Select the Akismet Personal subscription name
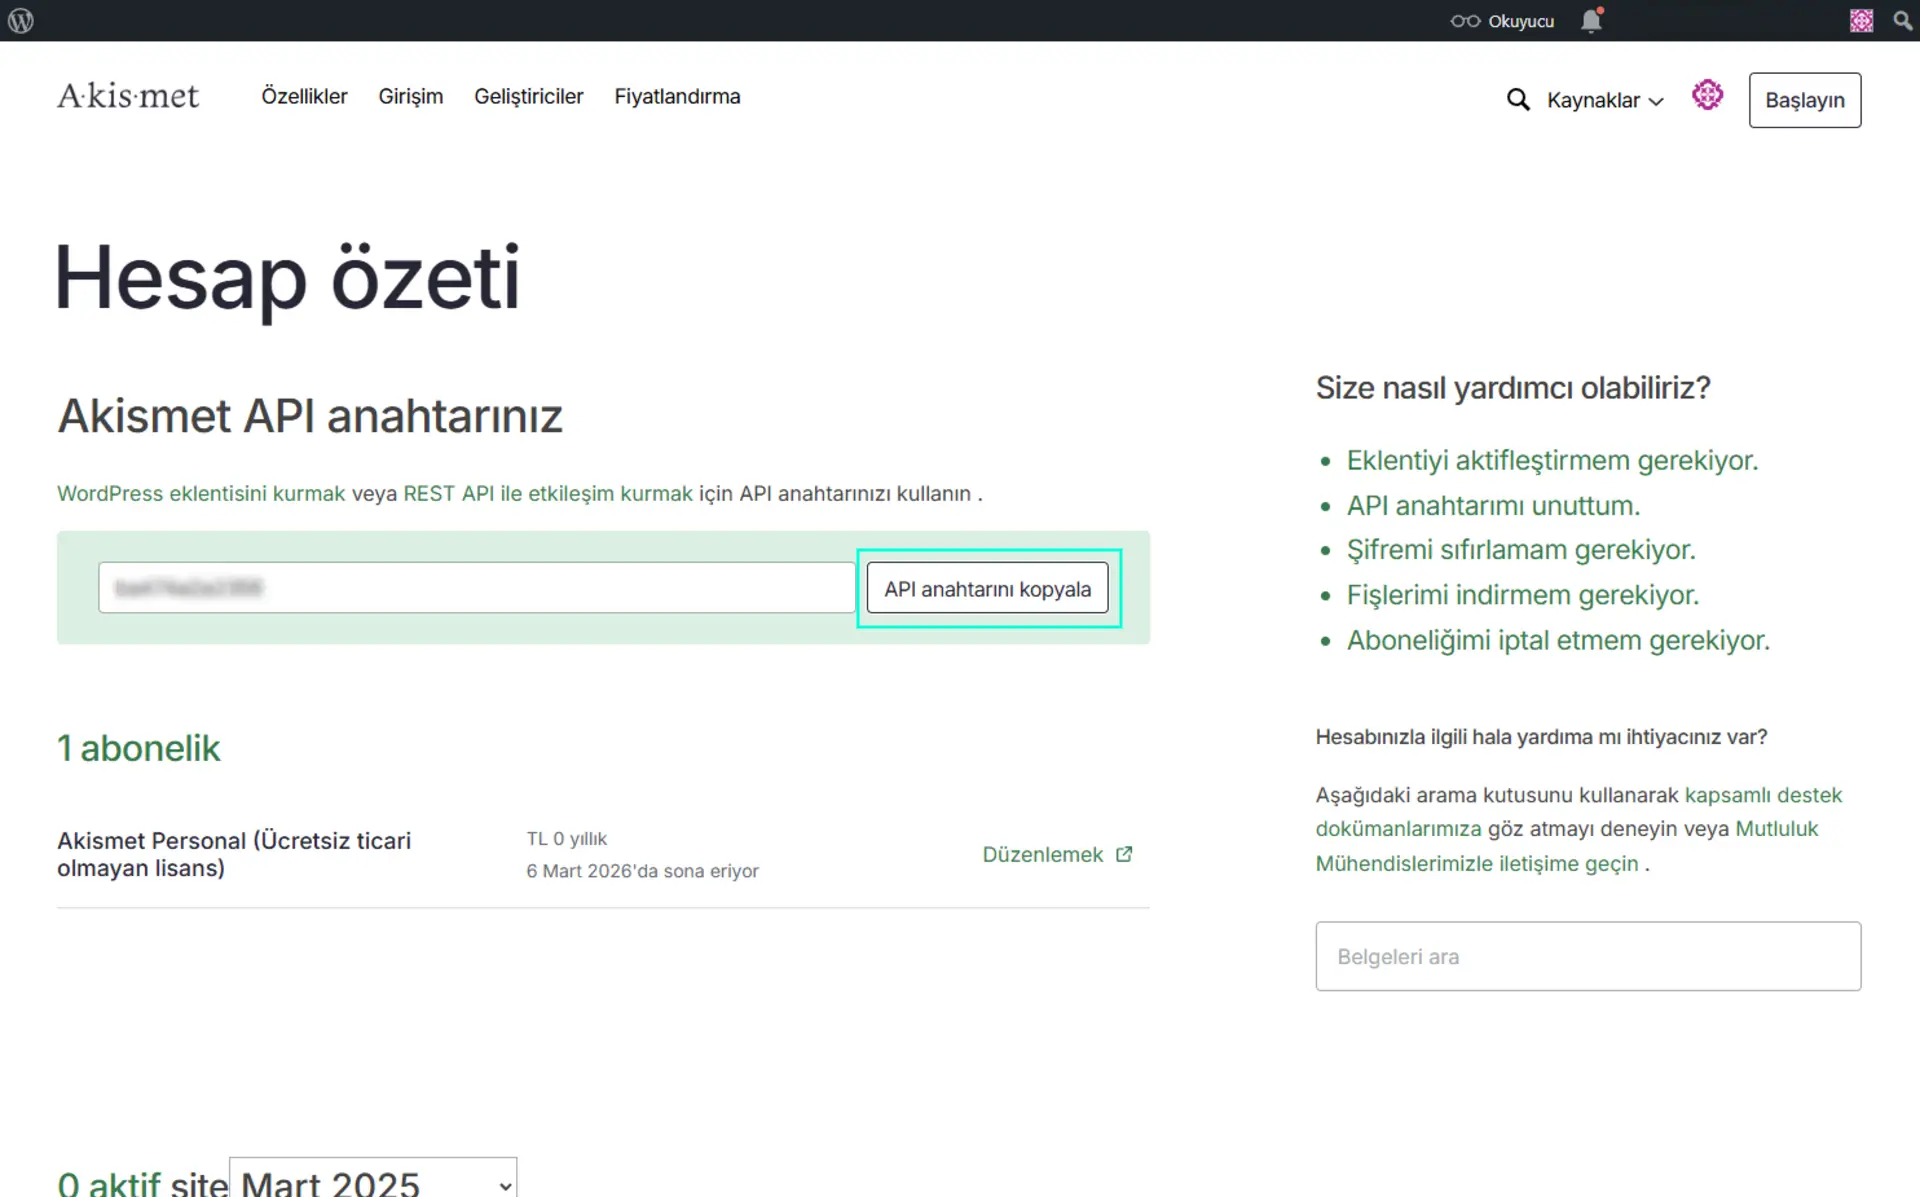Screen dimensions: 1920x1200 coord(234,854)
